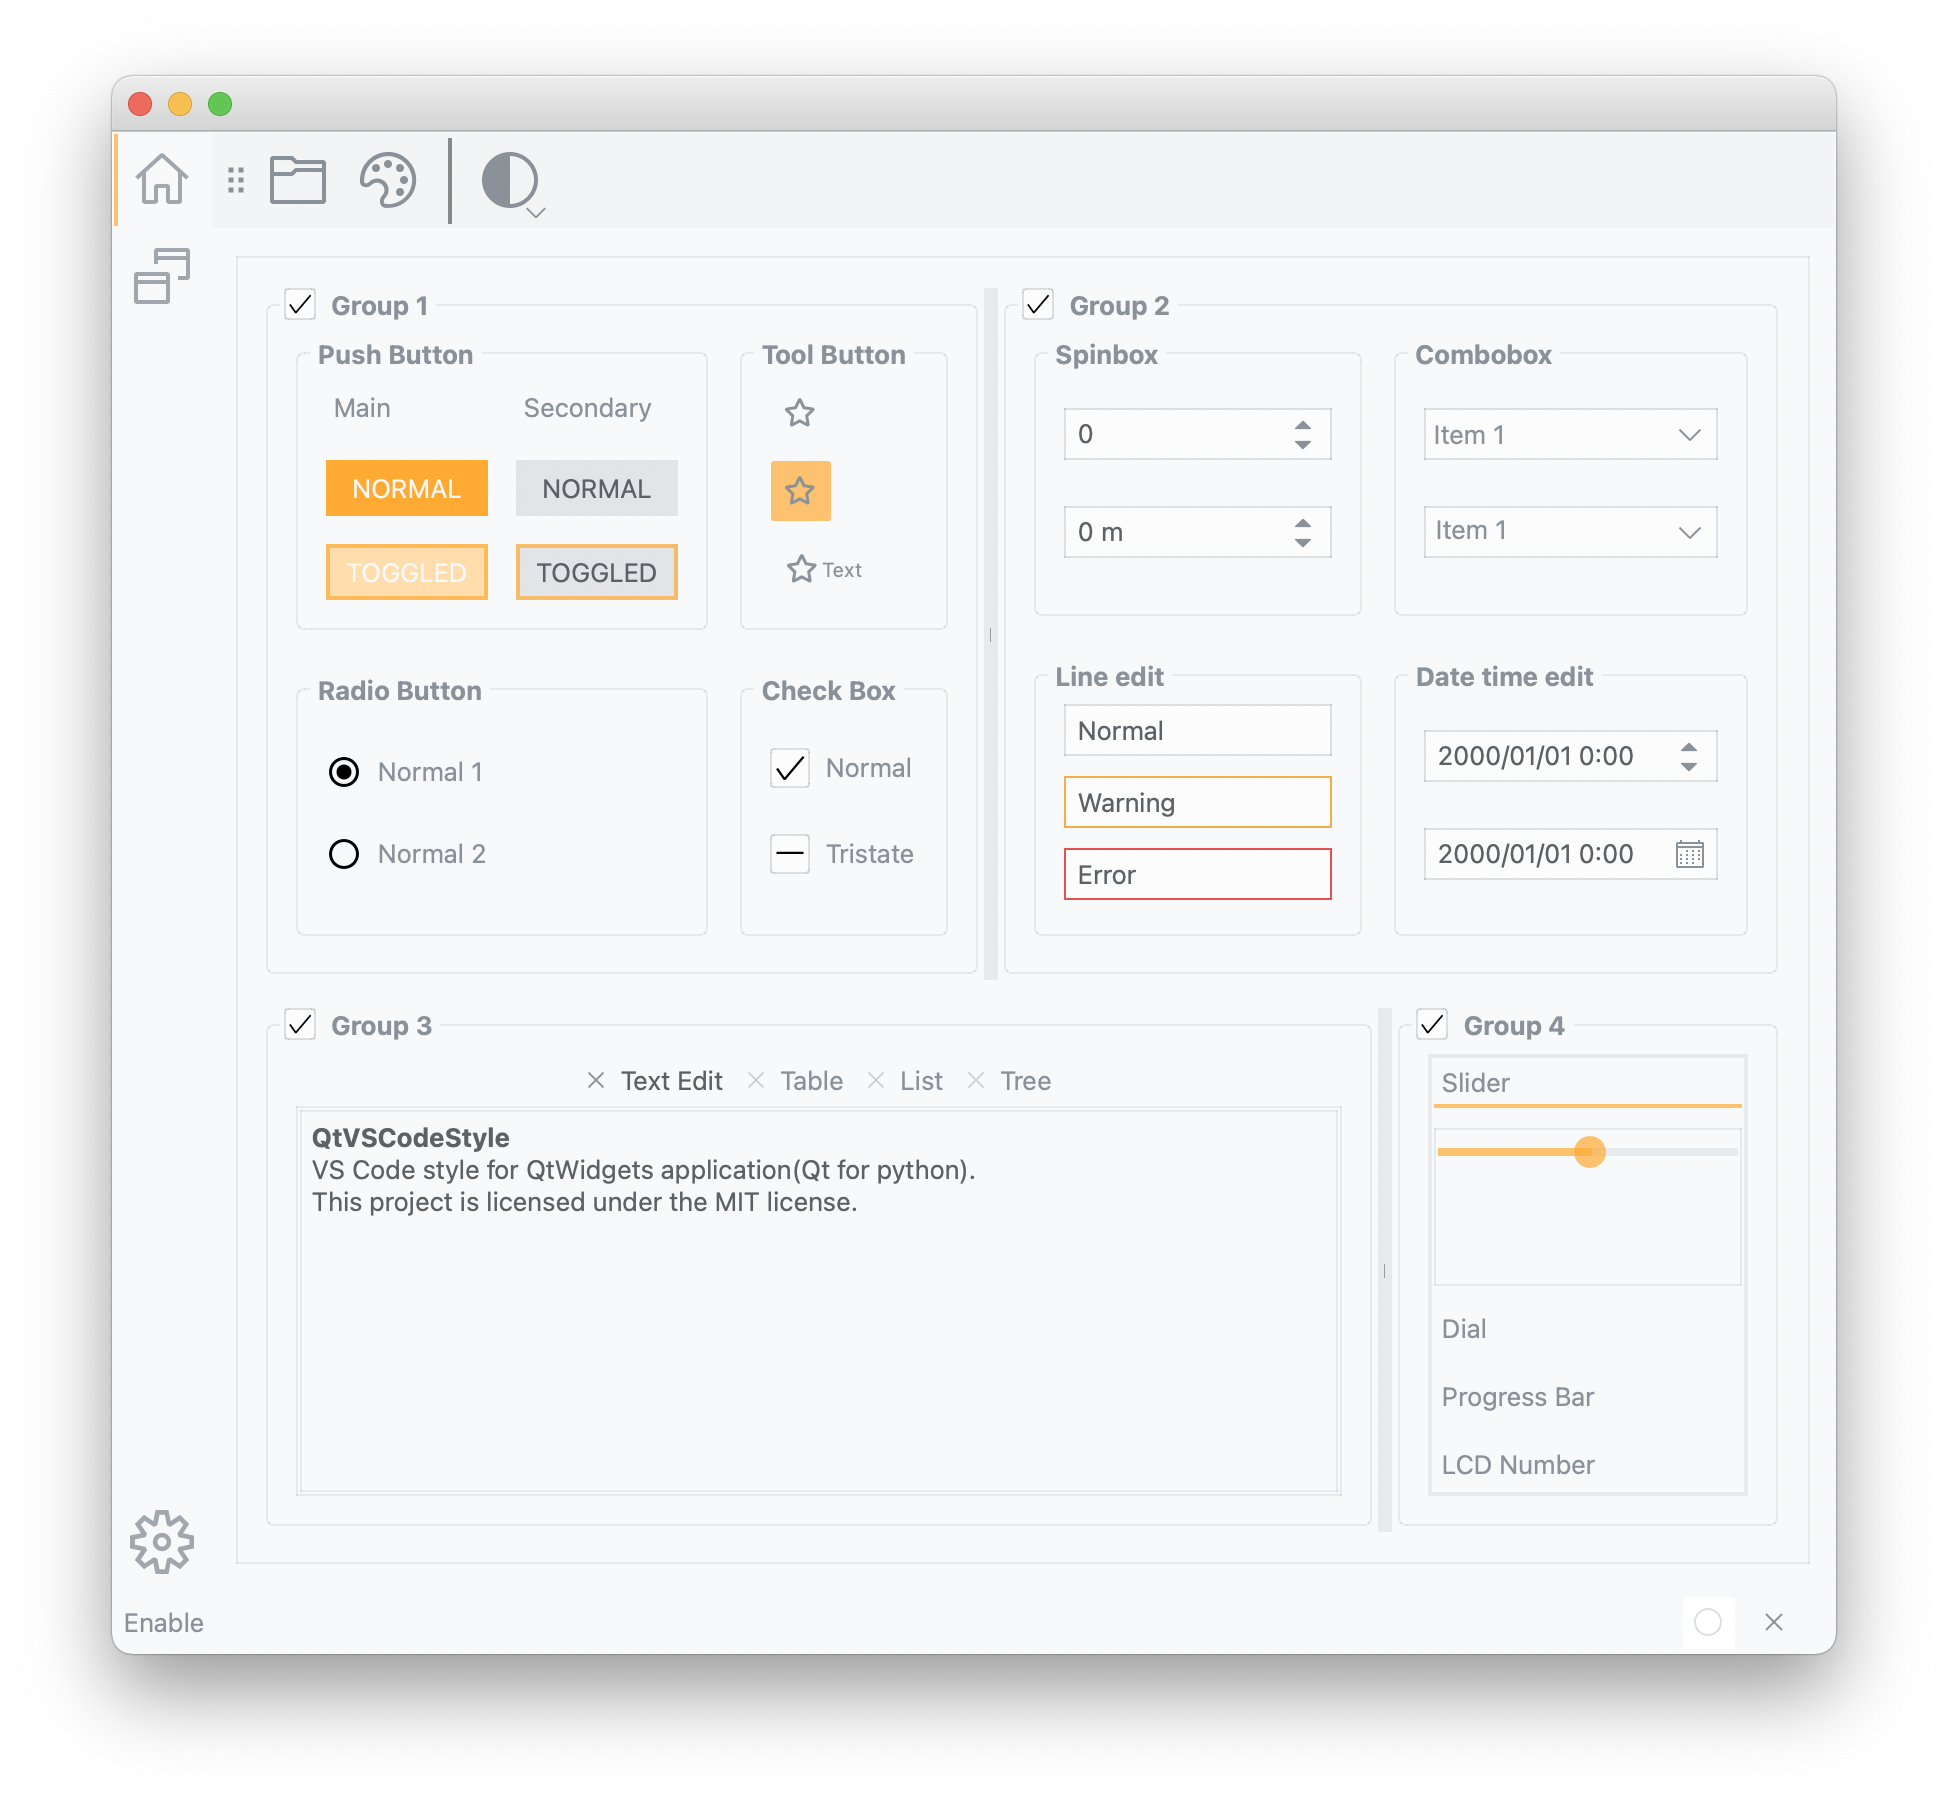The width and height of the screenshot is (1948, 1802).
Task: Click the Secondary TOGGLED button
Action: pos(596,572)
